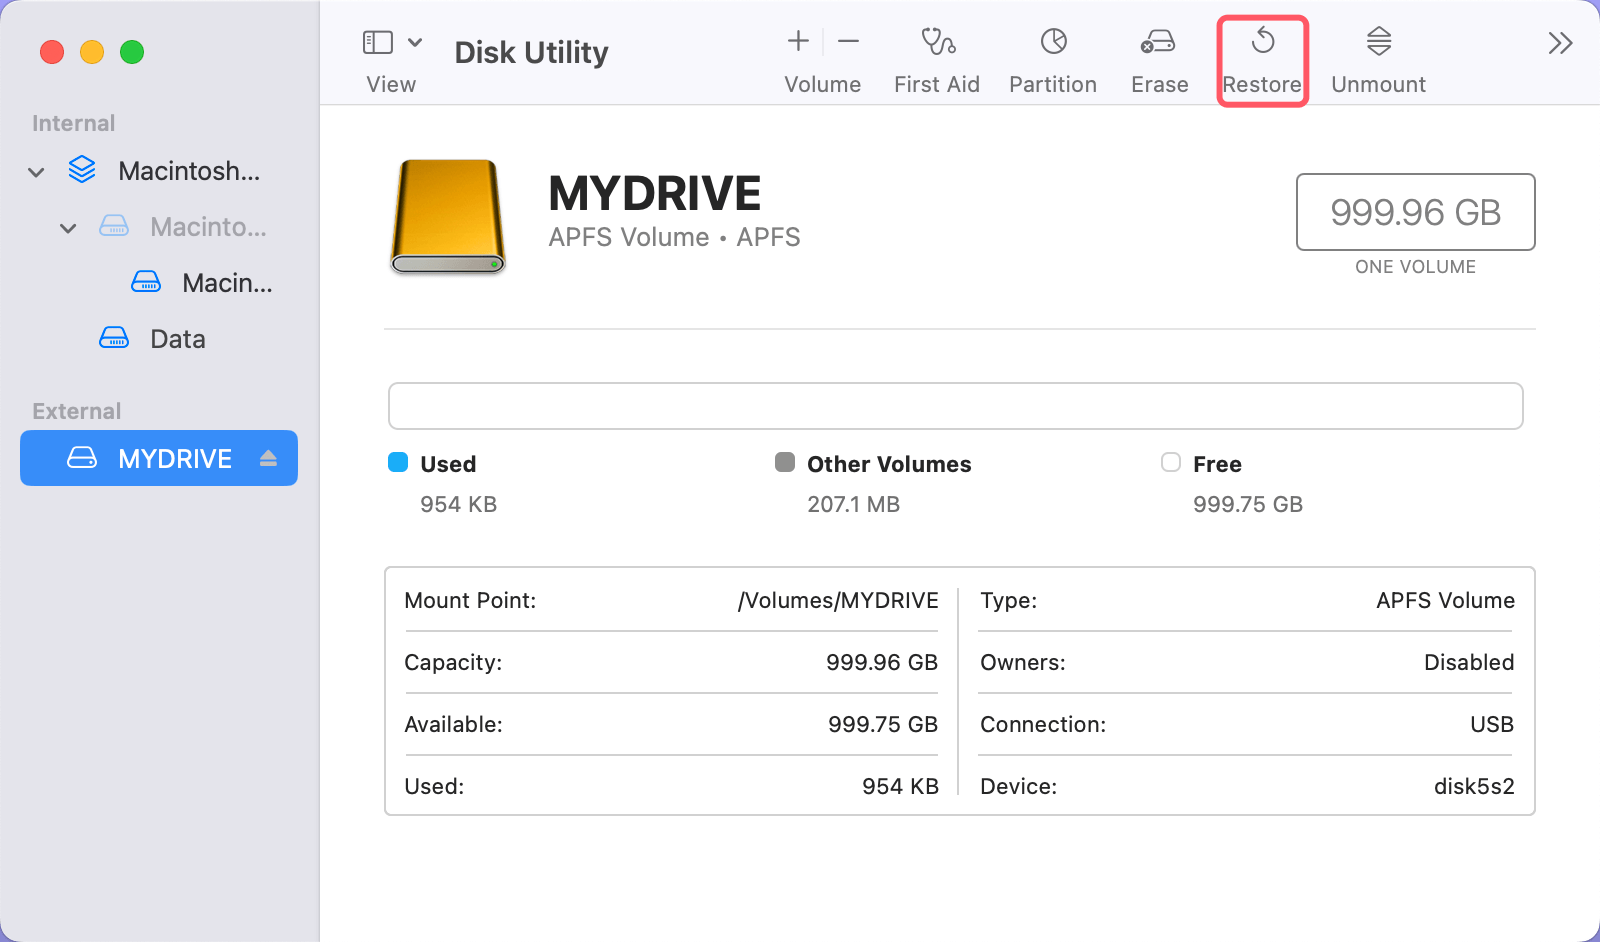Show hidden toolbar items with double-arrow
The height and width of the screenshot is (942, 1600).
[x=1559, y=42]
